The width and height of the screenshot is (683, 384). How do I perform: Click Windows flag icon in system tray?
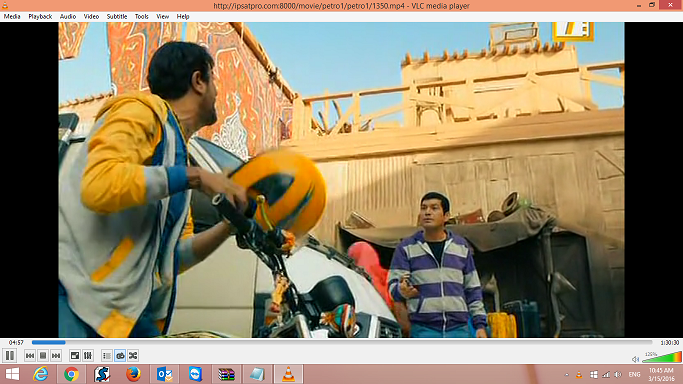tap(593, 374)
